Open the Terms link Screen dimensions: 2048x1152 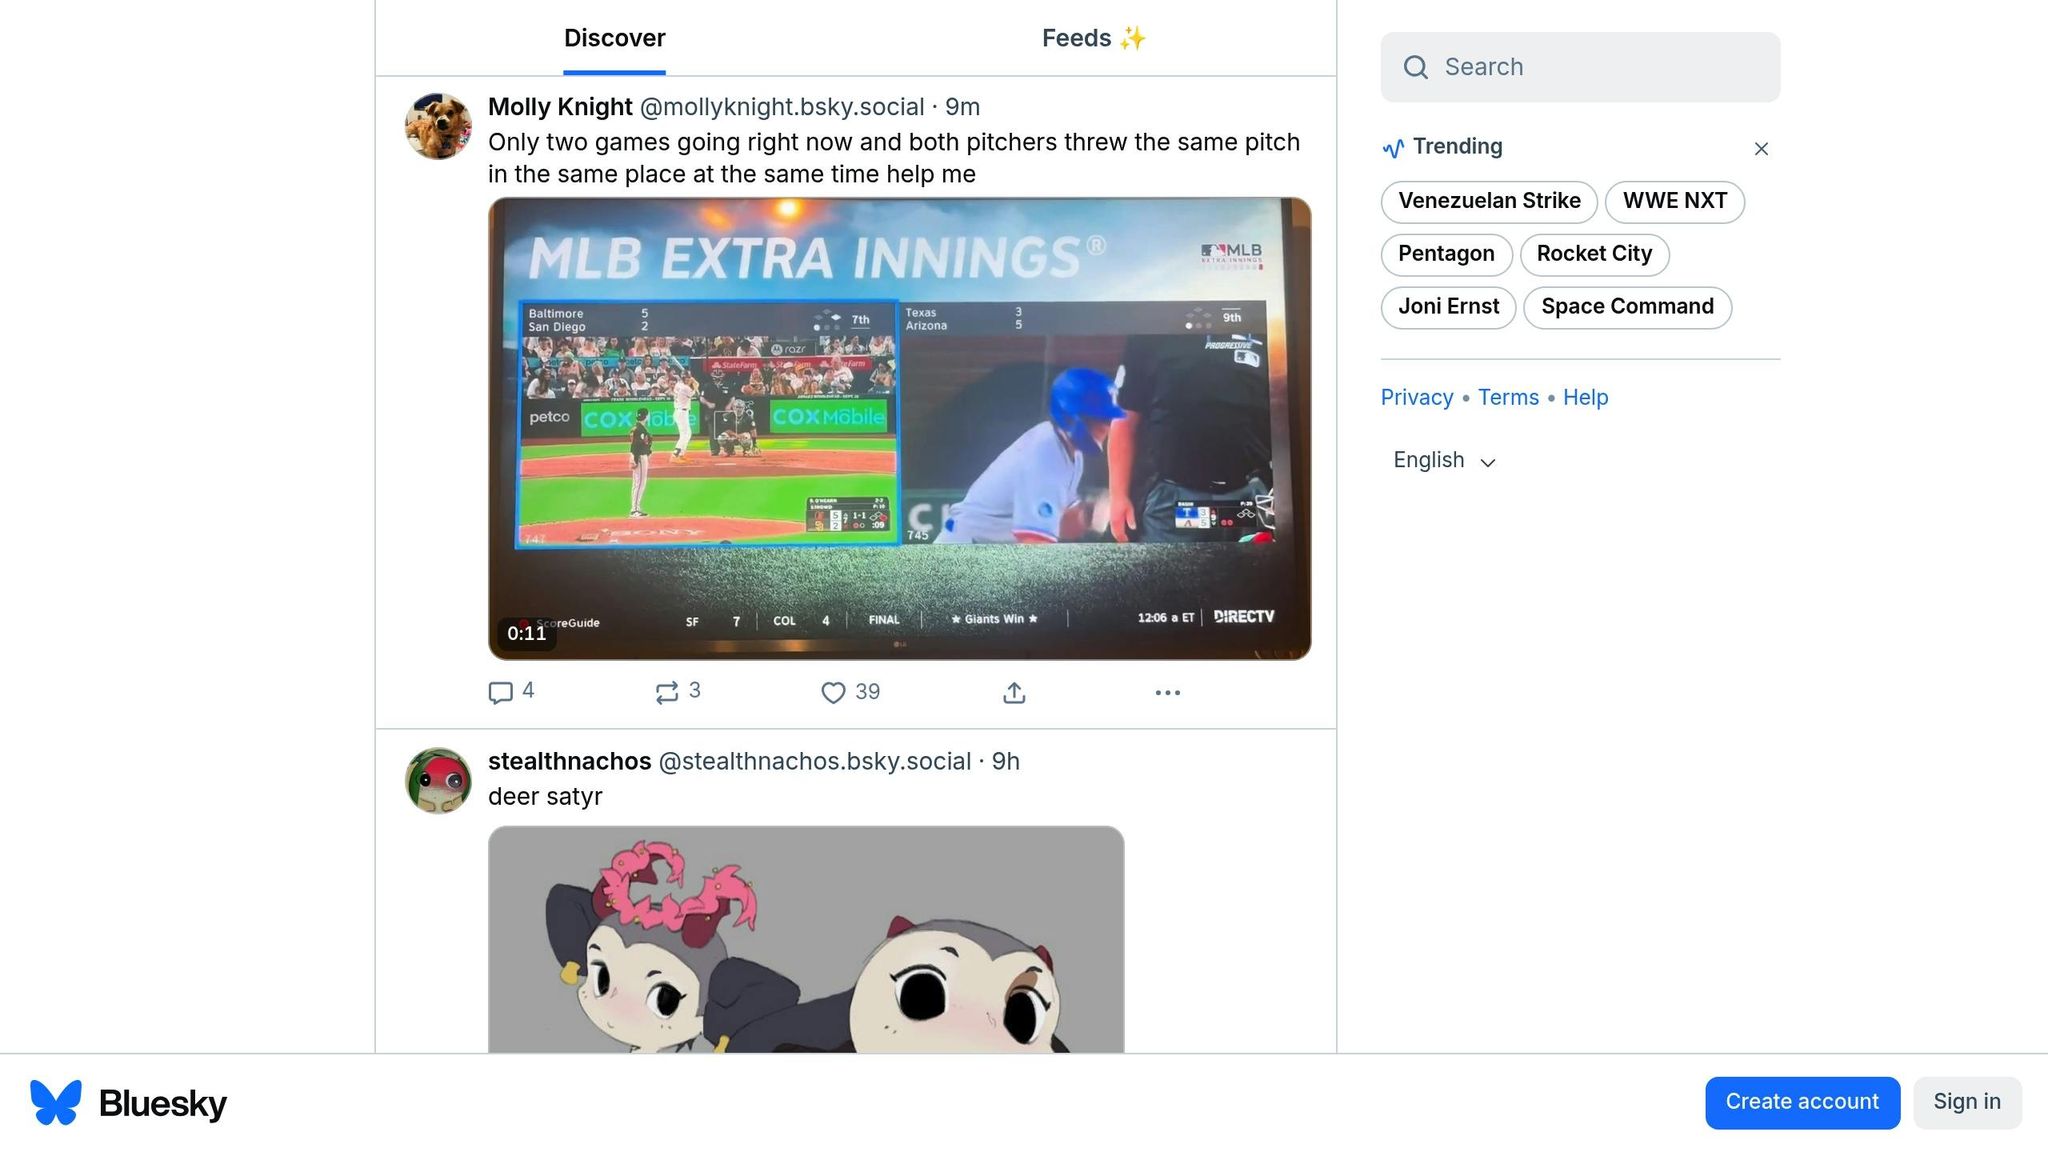point(1508,397)
